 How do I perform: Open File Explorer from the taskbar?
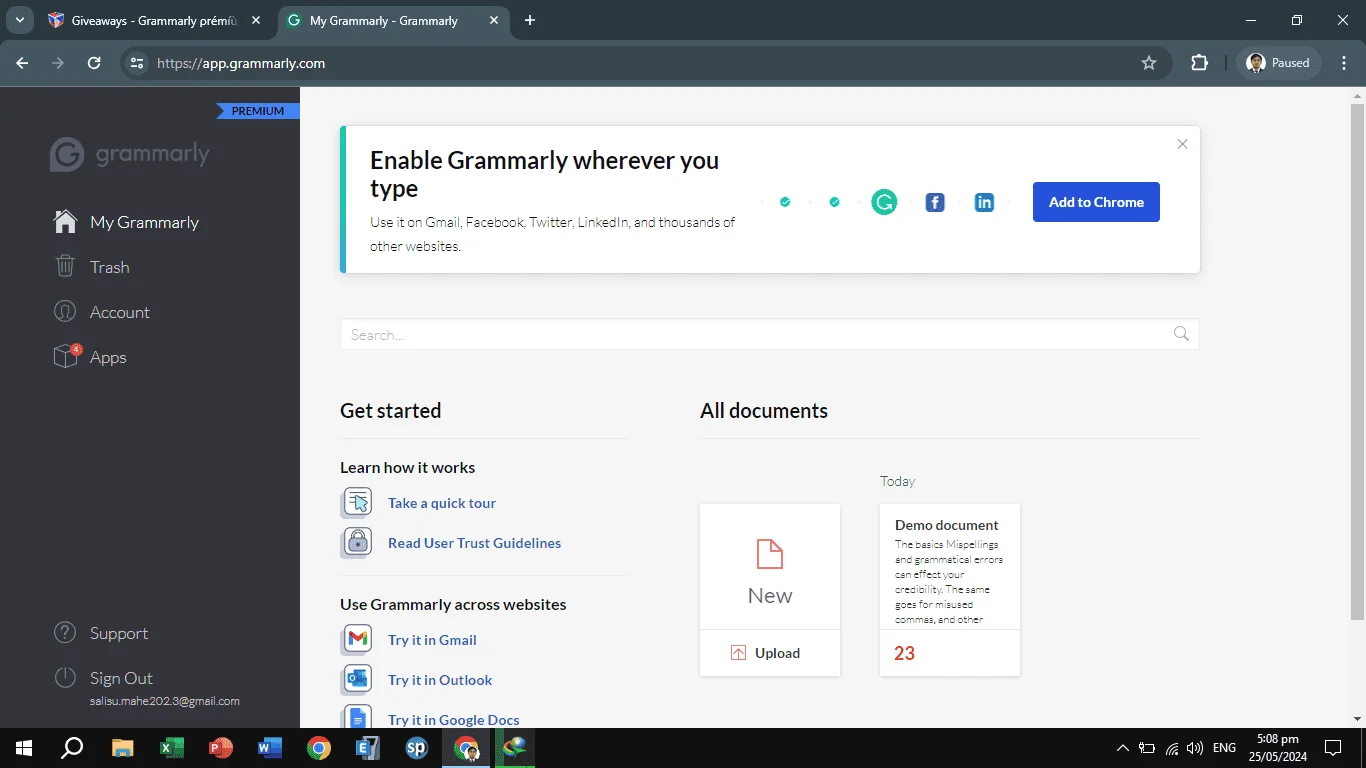123,748
